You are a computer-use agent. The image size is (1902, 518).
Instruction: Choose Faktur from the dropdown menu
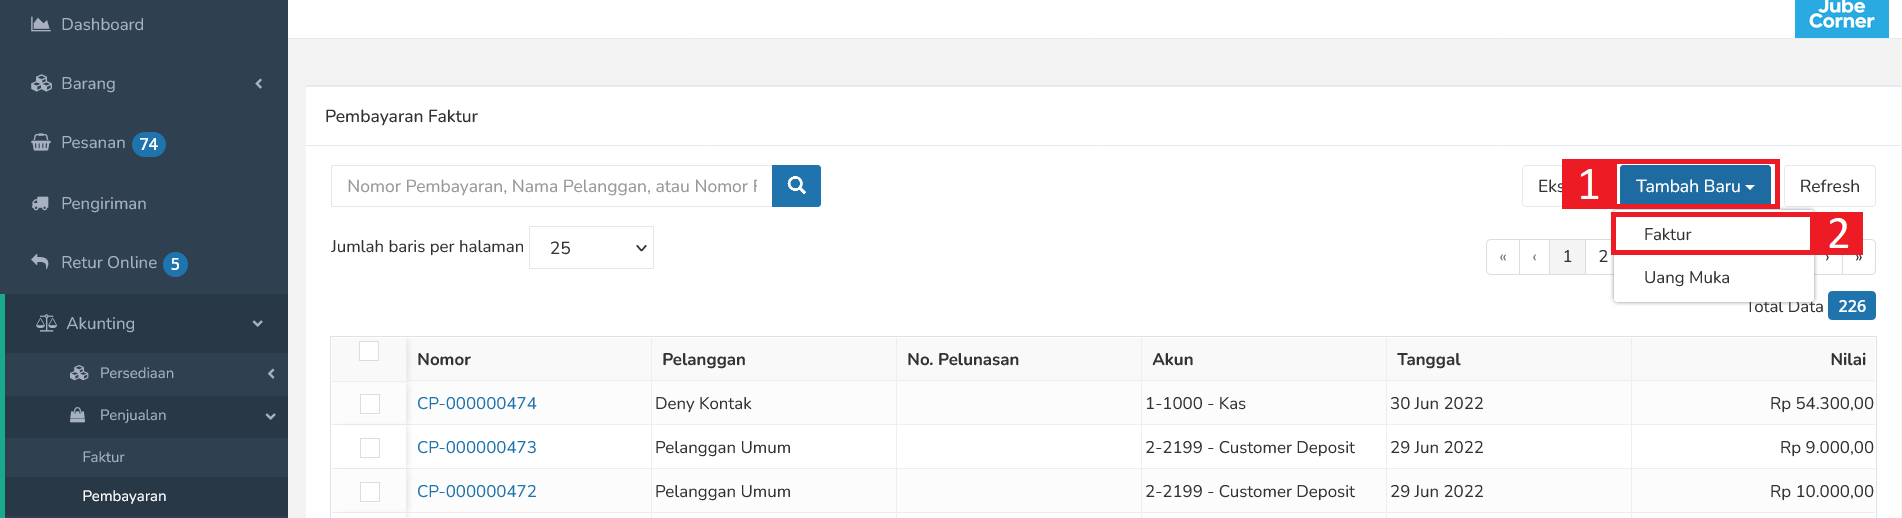tap(1667, 234)
